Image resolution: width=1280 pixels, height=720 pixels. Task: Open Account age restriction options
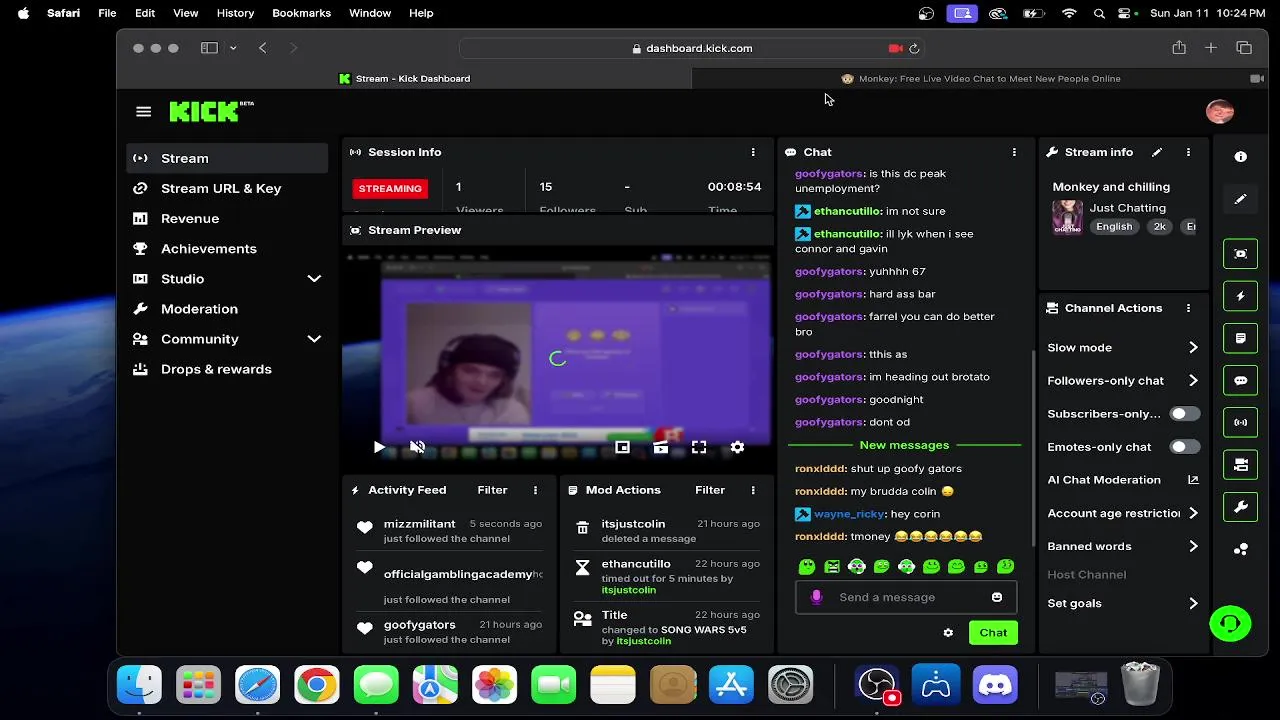(1122, 513)
